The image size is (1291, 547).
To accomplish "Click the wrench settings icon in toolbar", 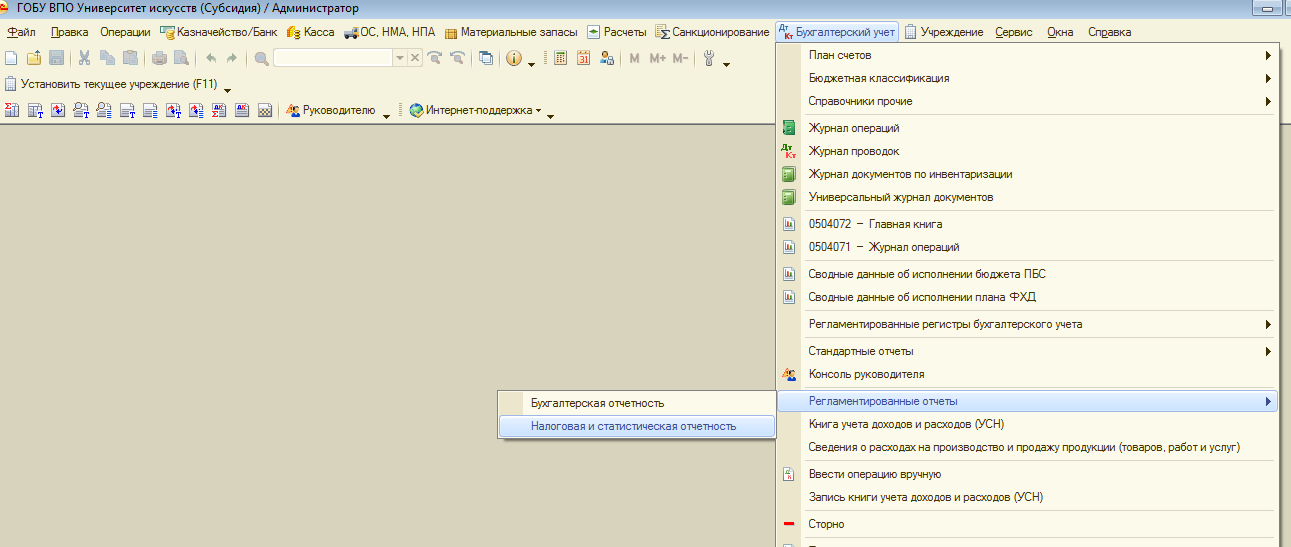I will tap(709, 58).
